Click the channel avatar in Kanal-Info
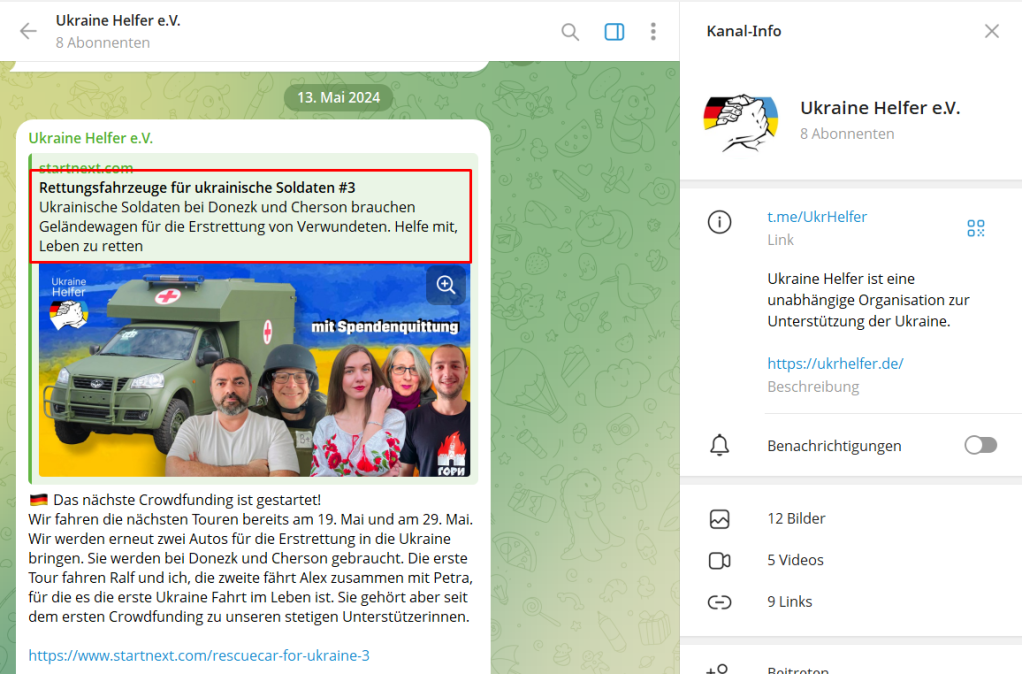The width and height of the screenshot is (1022, 674). point(741,120)
